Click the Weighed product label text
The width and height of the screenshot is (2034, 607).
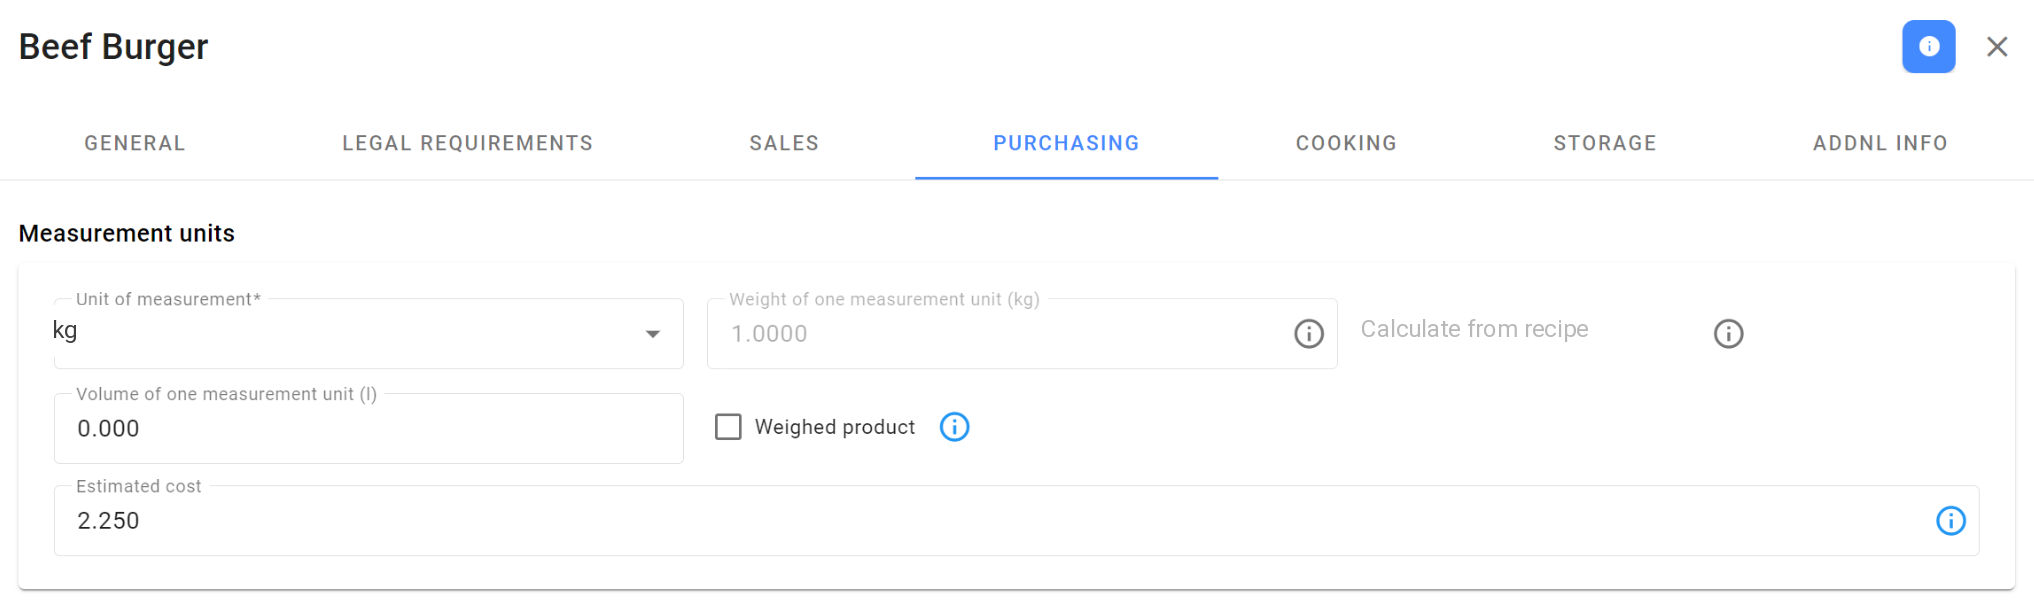tap(834, 427)
